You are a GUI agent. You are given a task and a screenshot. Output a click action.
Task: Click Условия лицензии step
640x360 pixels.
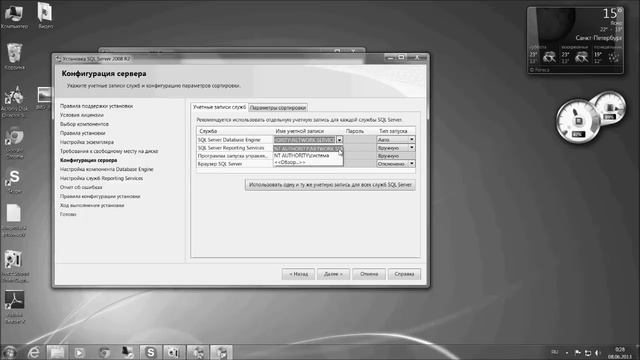(82, 115)
